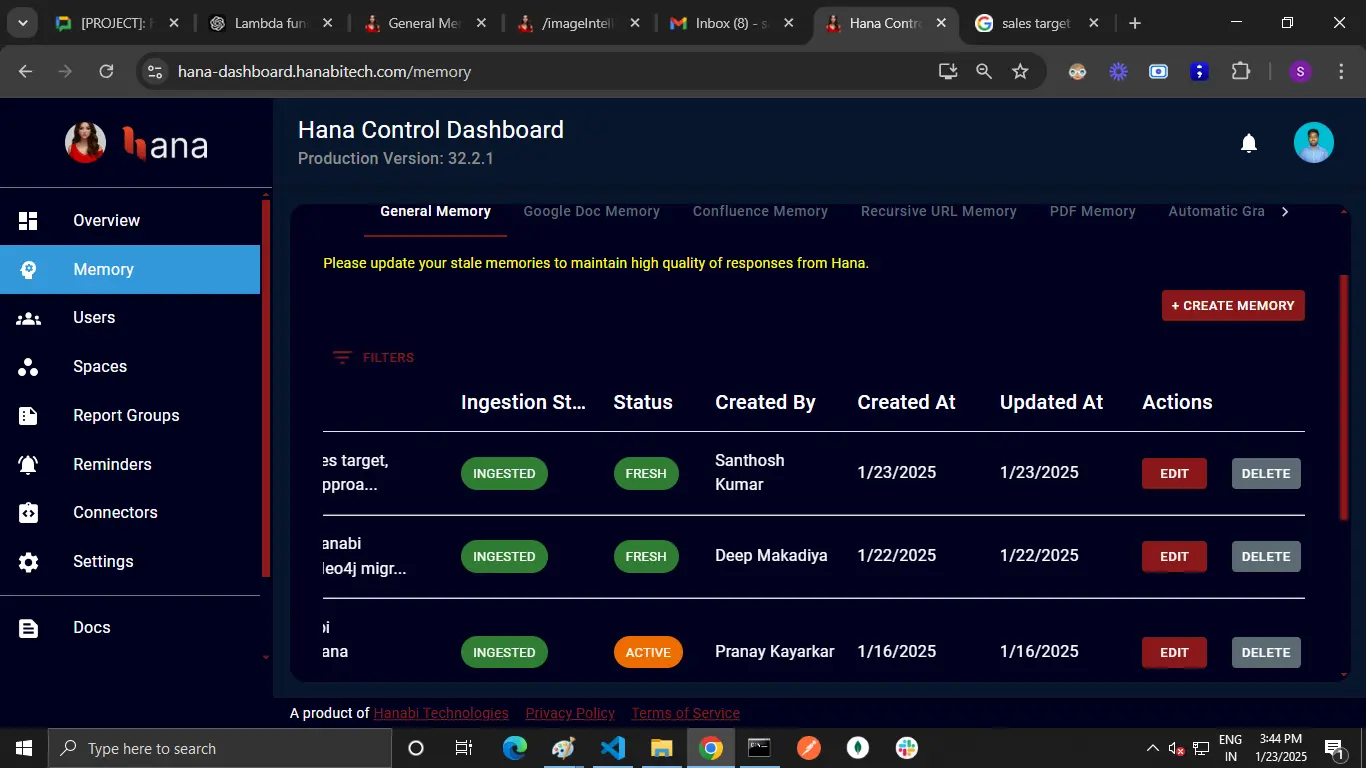Viewport: 1366px width, 768px height.
Task: Open the Connectors icon in sidebar
Action: (x=28, y=513)
